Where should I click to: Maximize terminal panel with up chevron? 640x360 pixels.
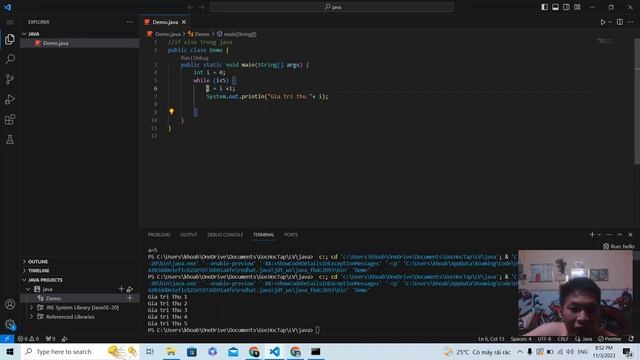point(620,235)
